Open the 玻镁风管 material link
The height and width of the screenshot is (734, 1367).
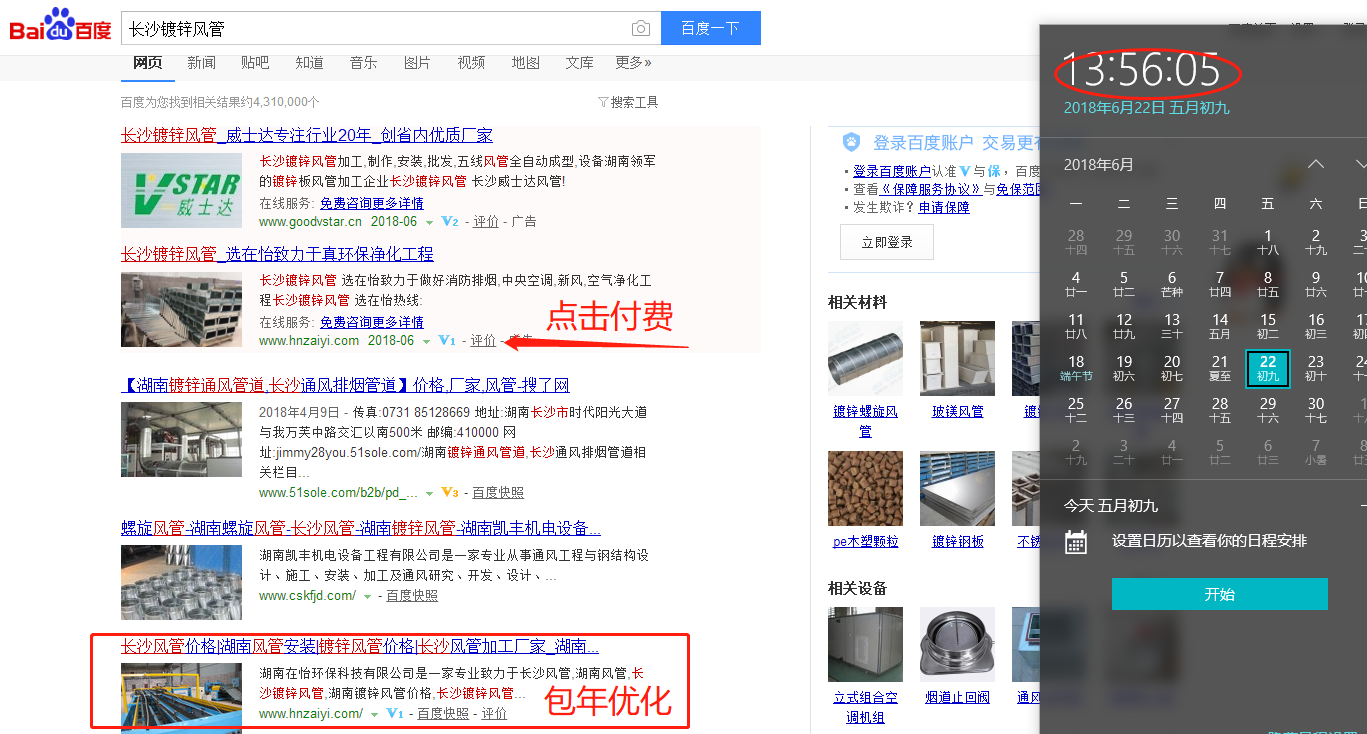[958, 411]
